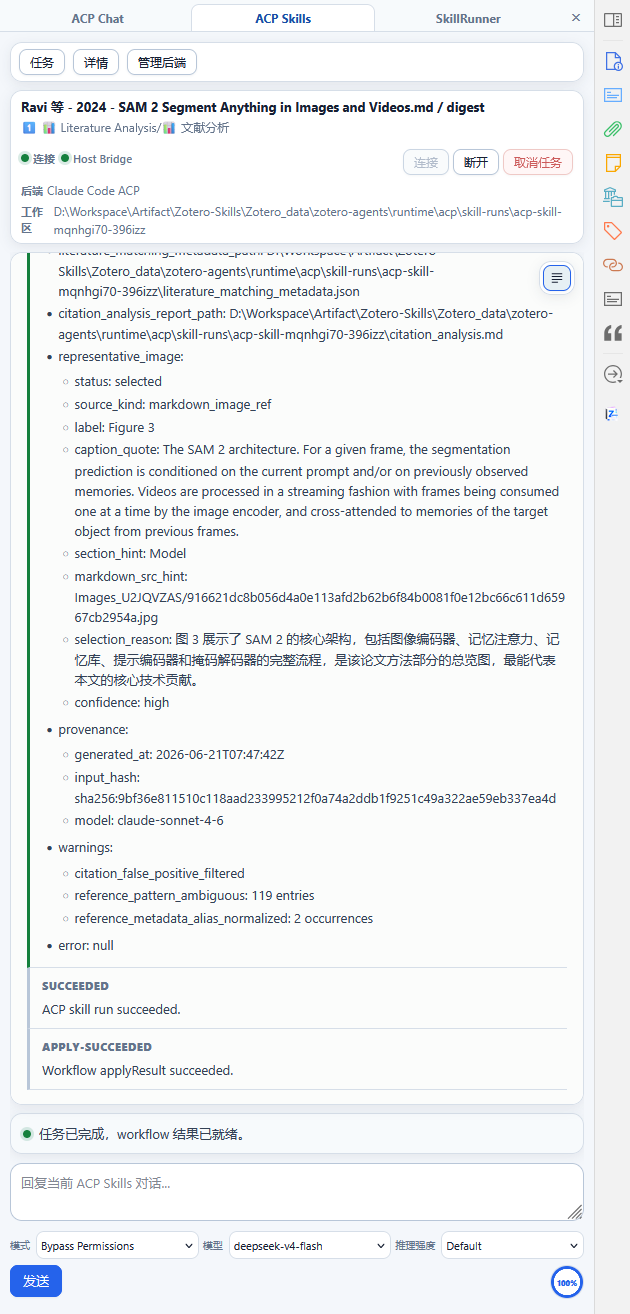Click the selection_reason 图 3 text

(x=316, y=660)
